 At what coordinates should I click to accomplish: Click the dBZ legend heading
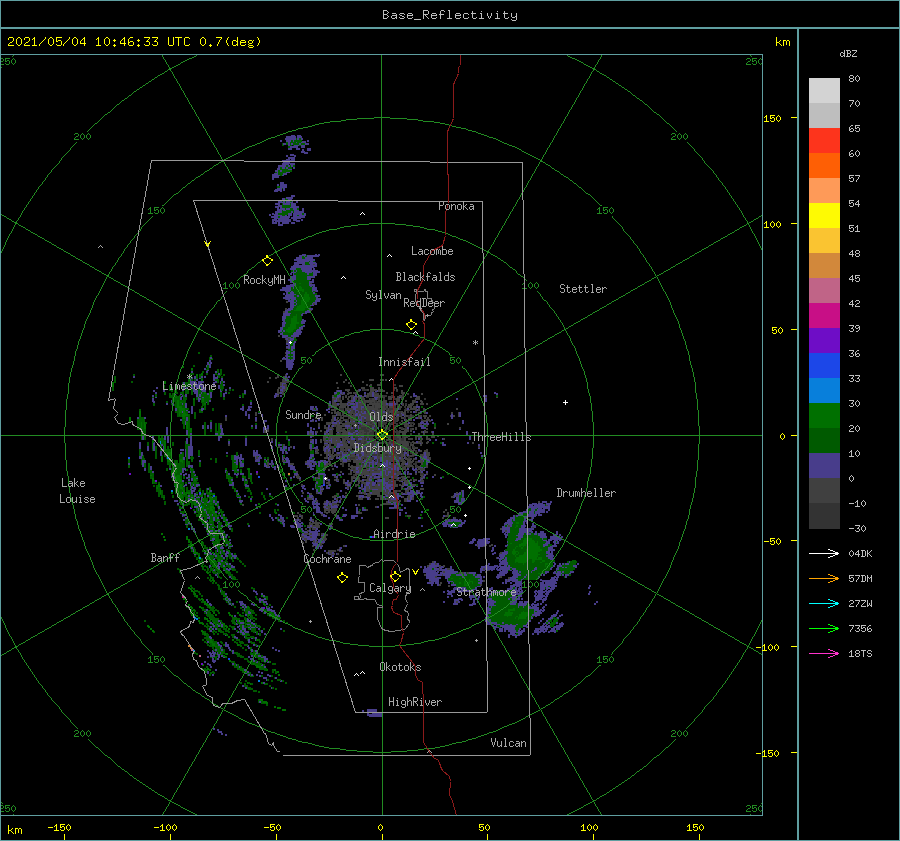tap(848, 53)
